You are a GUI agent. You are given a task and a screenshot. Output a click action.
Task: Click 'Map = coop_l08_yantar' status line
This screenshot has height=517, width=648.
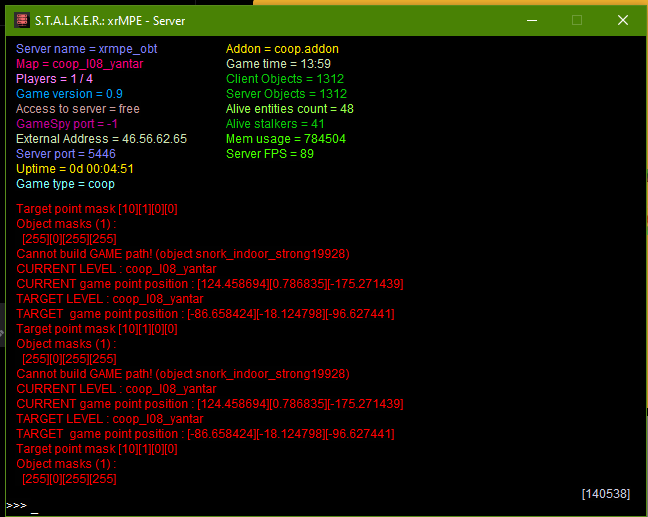point(80,64)
